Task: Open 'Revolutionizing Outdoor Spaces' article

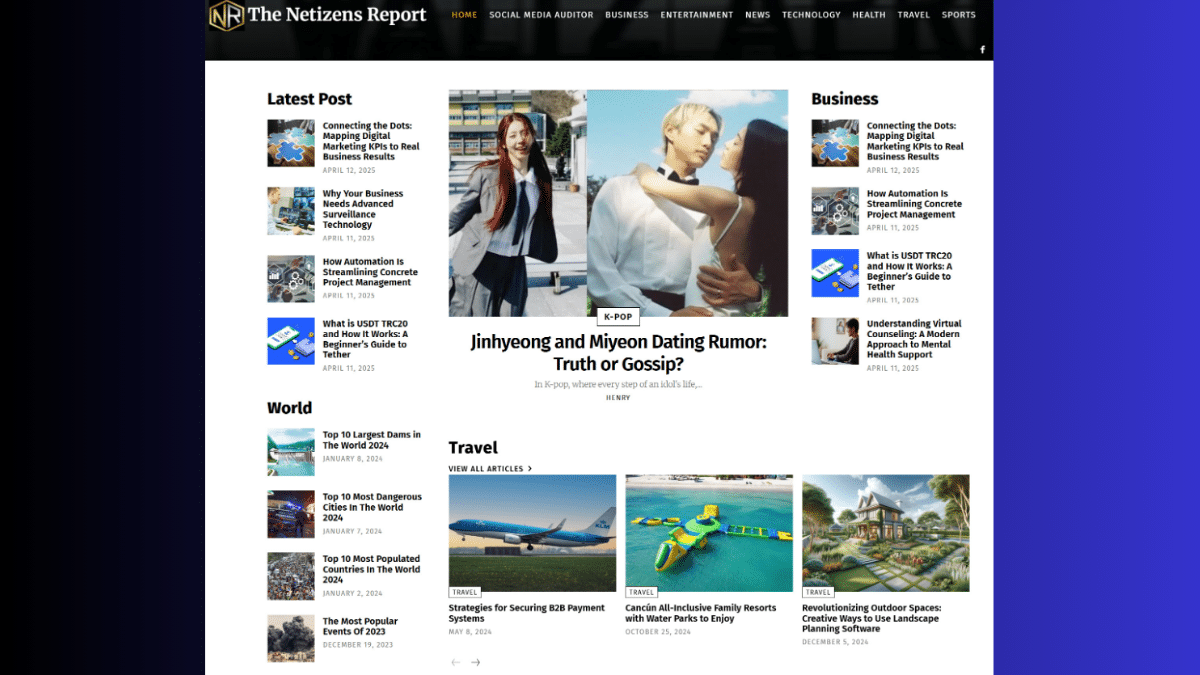Action: tap(872, 618)
